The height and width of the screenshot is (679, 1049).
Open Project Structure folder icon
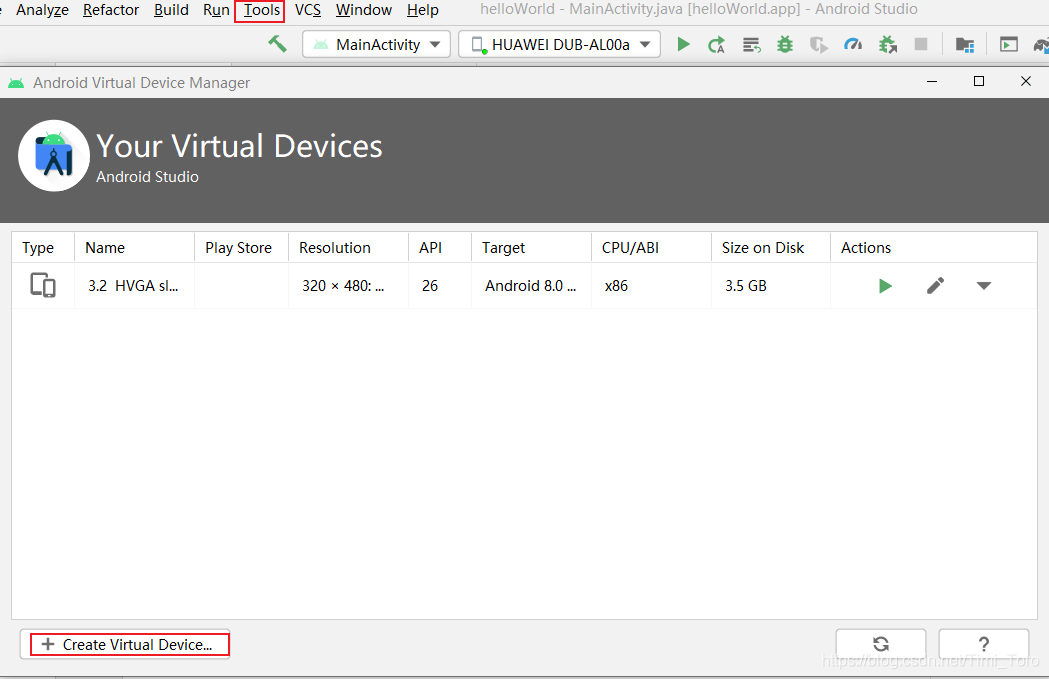coord(965,45)
